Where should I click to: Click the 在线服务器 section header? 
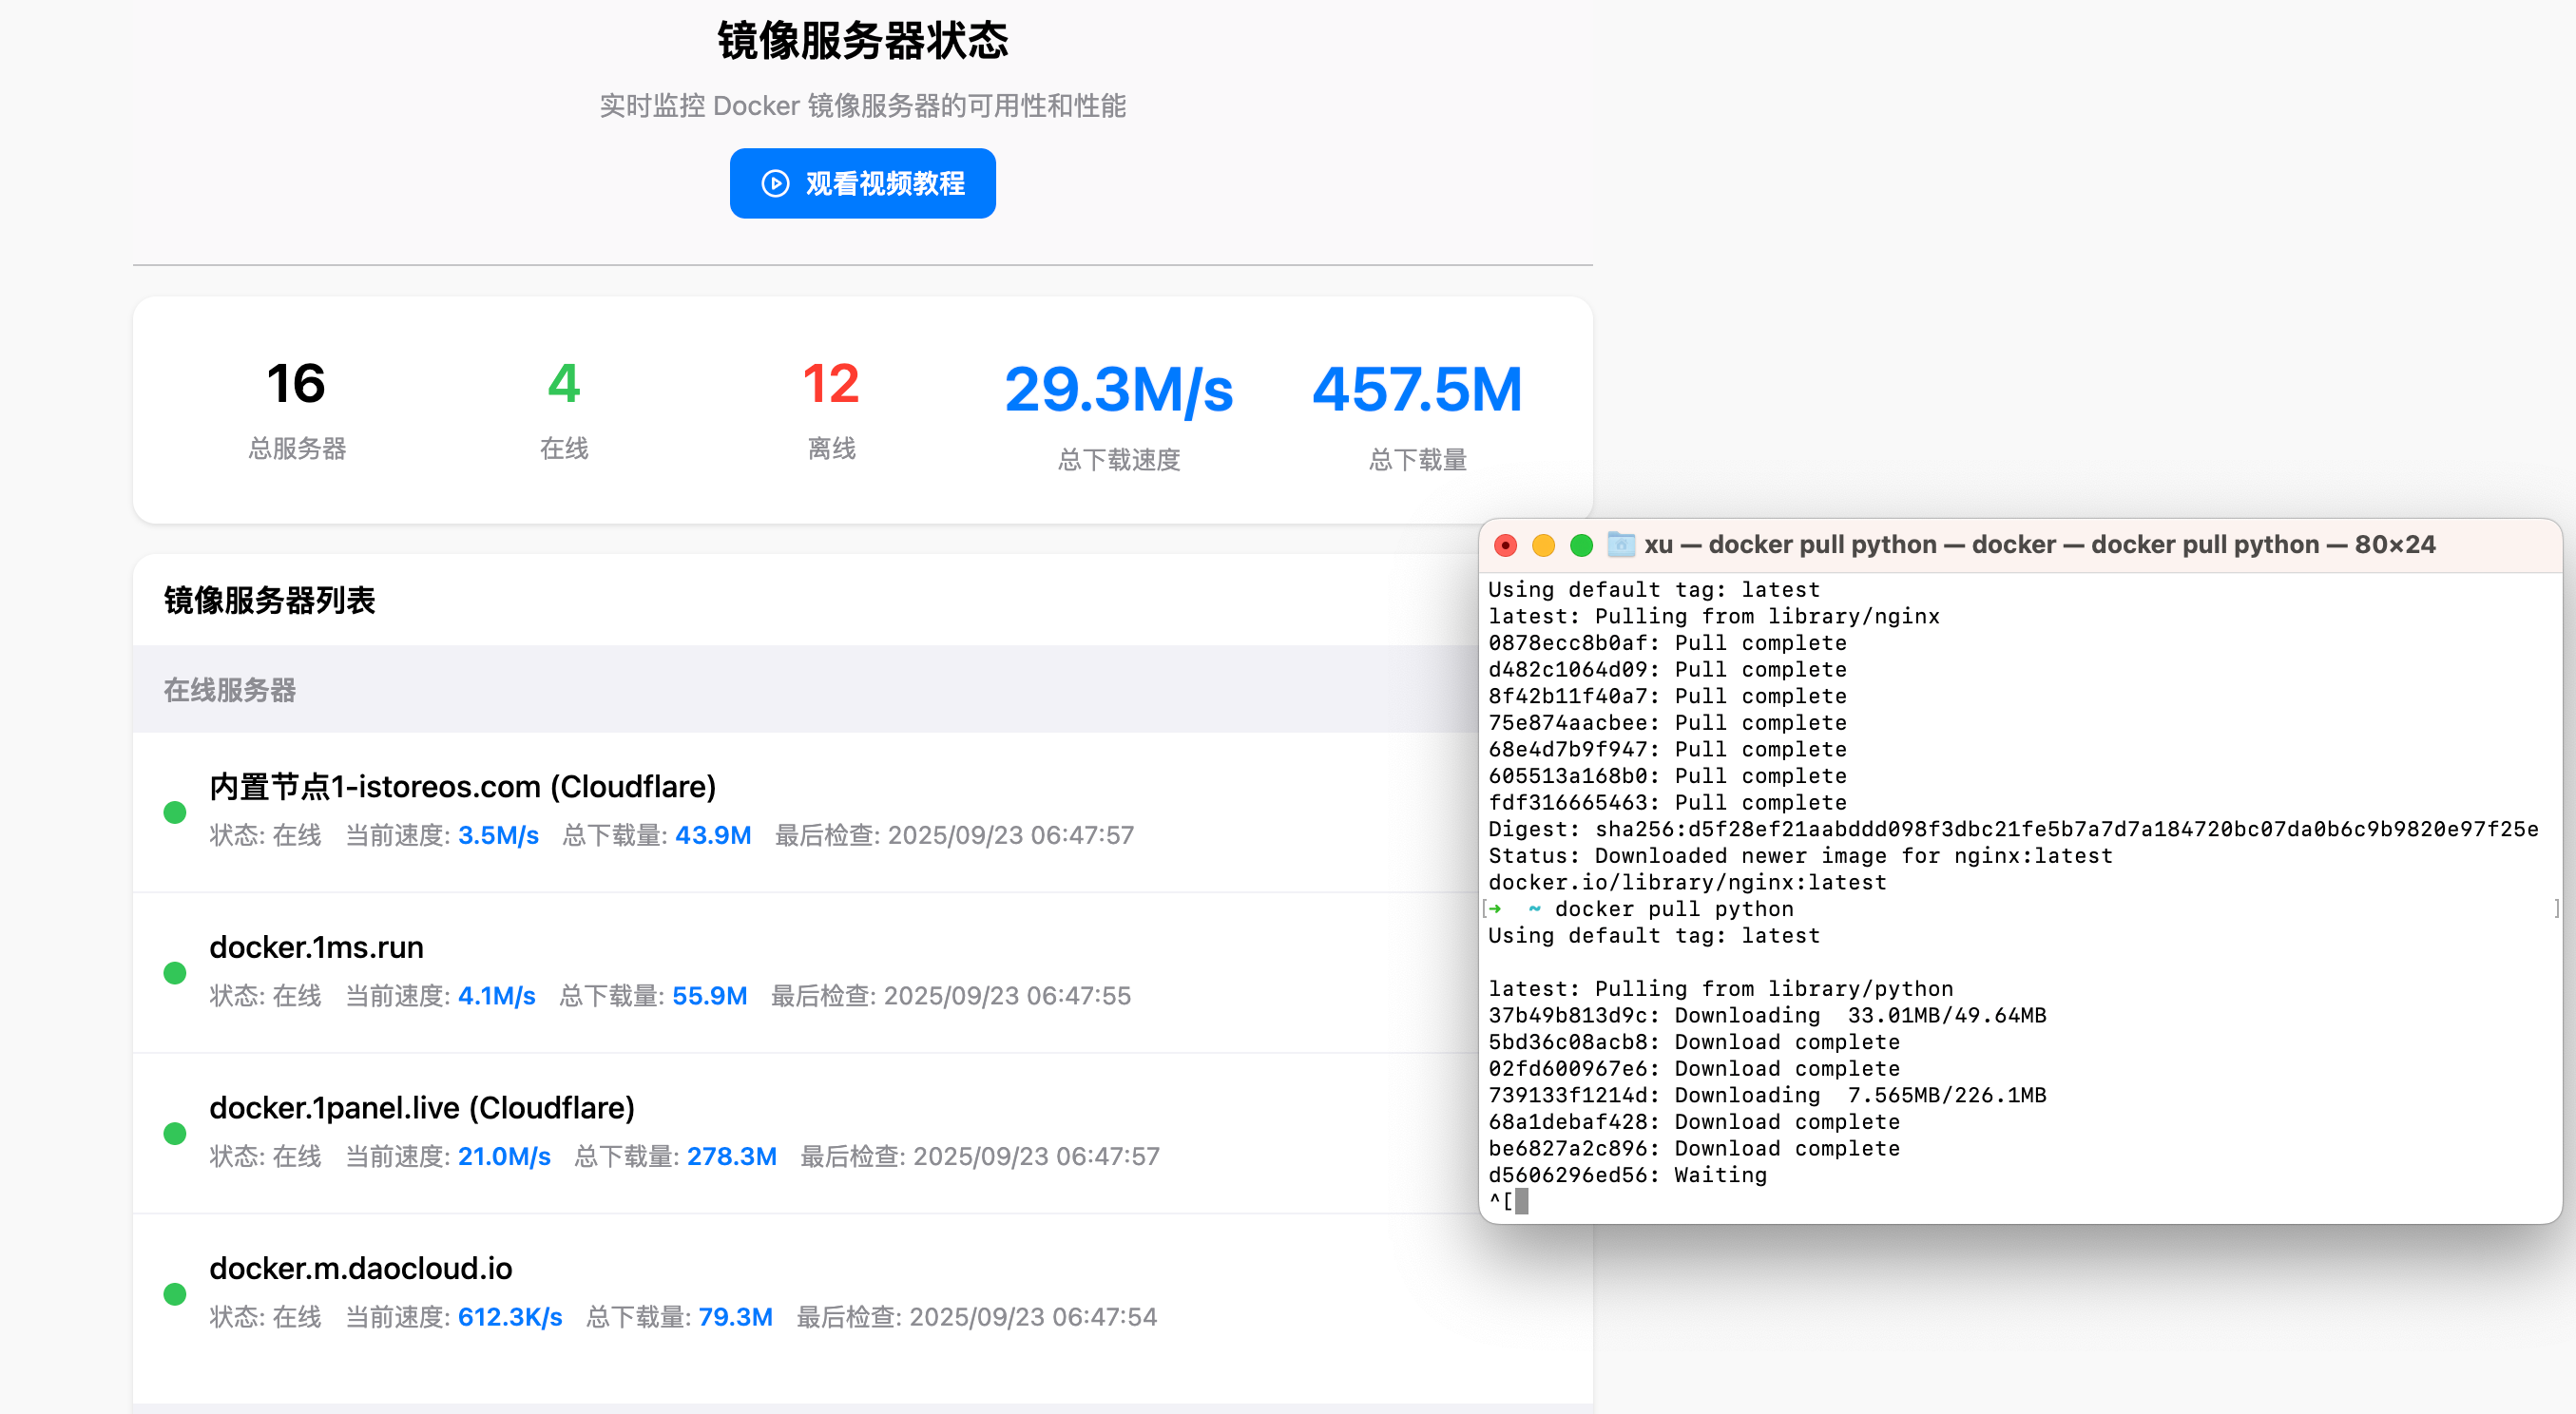coord(230,690)
